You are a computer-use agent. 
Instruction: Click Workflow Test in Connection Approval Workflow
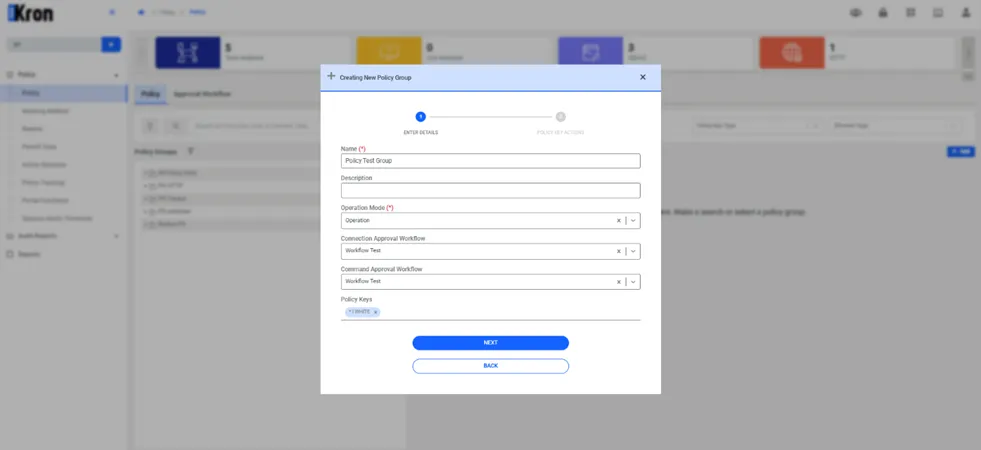363,251
